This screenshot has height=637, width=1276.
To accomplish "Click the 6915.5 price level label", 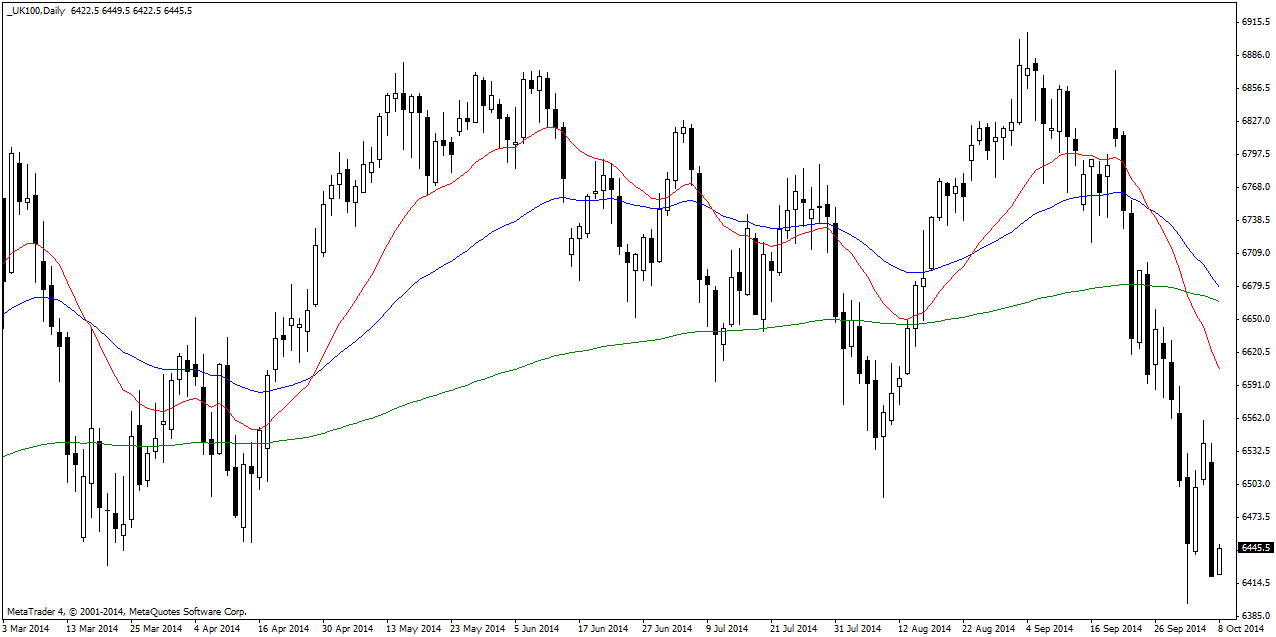I will 1255,22.
